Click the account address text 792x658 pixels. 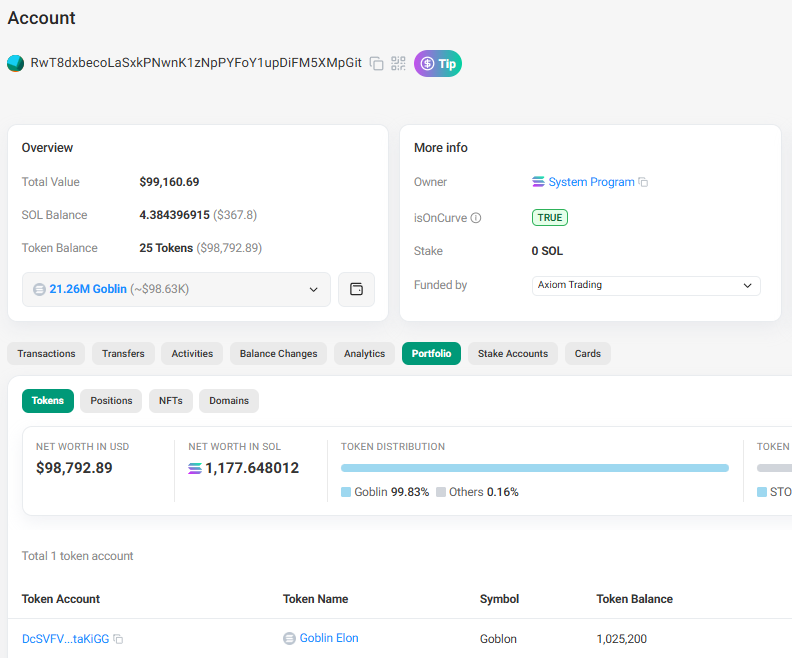pyautogui.click(x=196, y=63)
